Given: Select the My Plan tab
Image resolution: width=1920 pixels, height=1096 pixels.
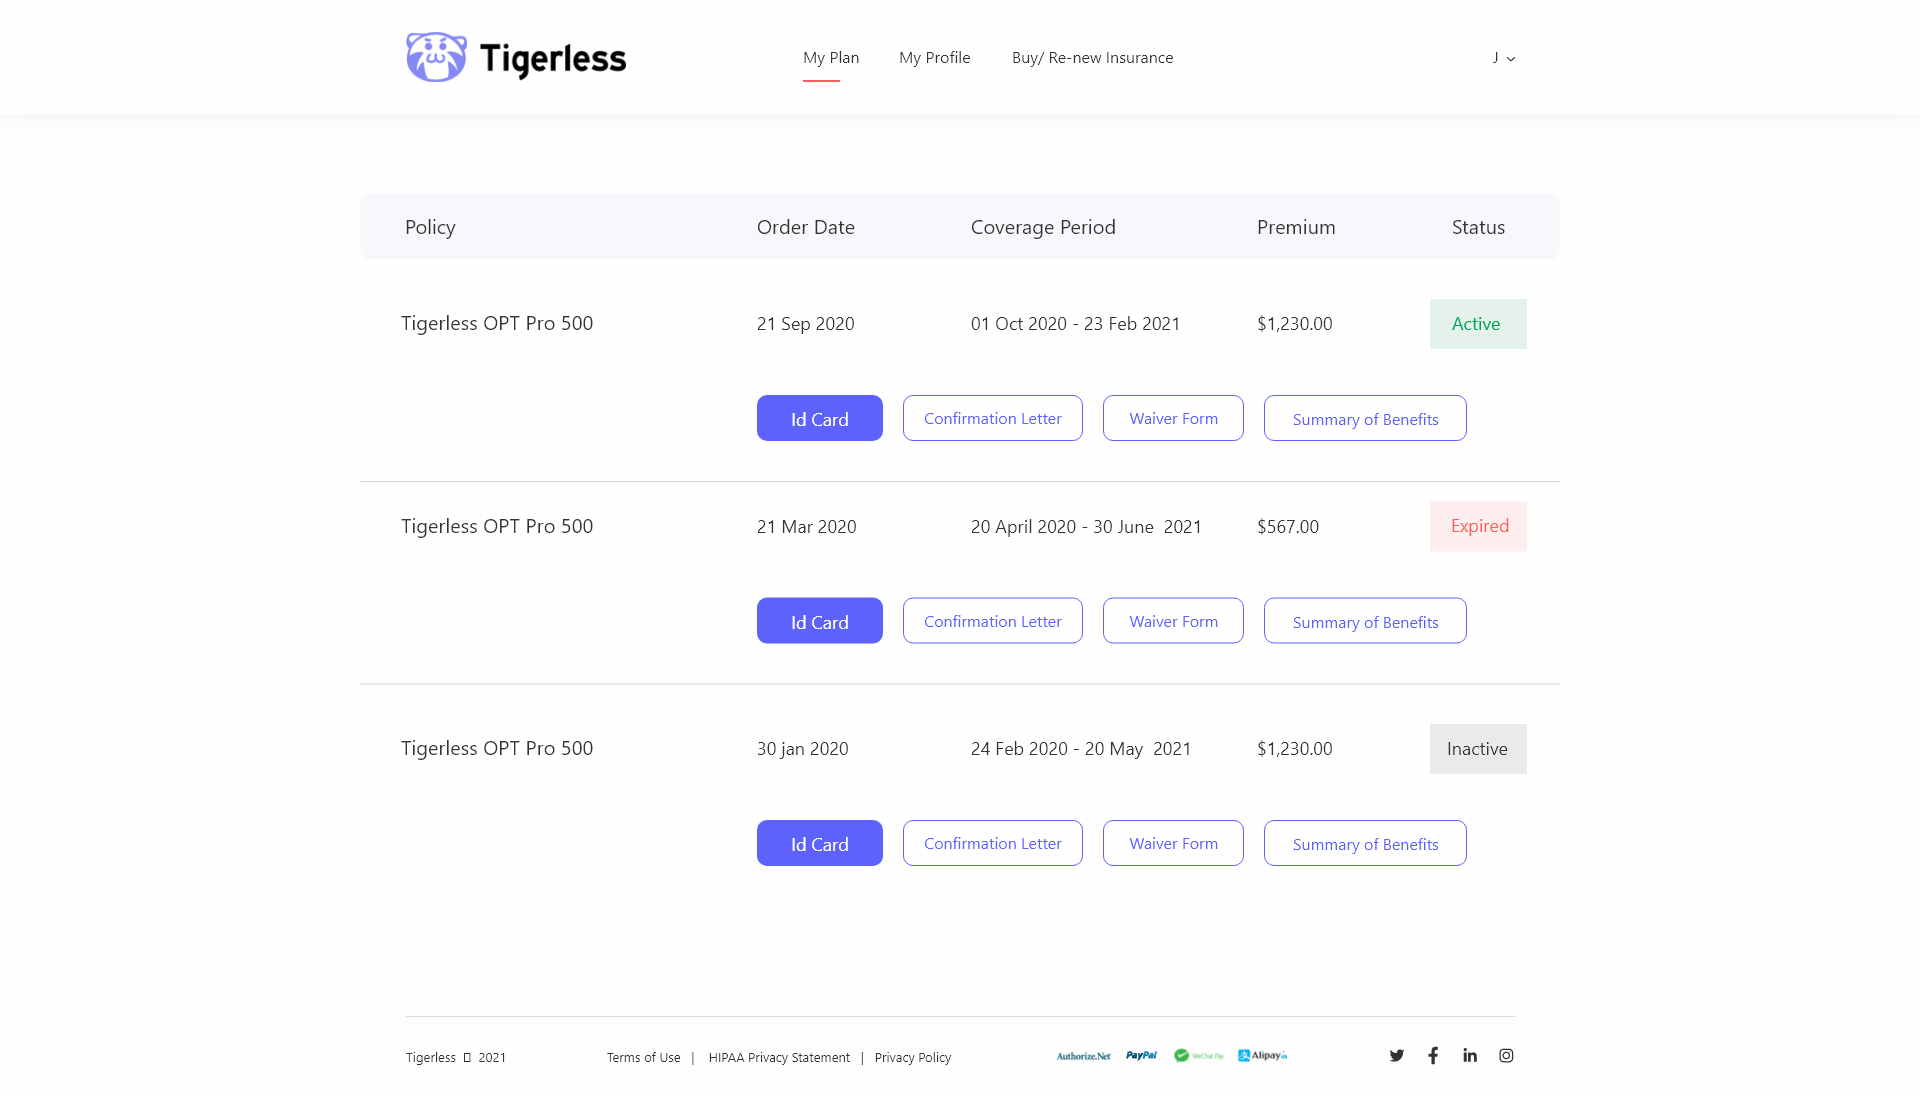Looking at the screenshot, I should click(830, 58).
